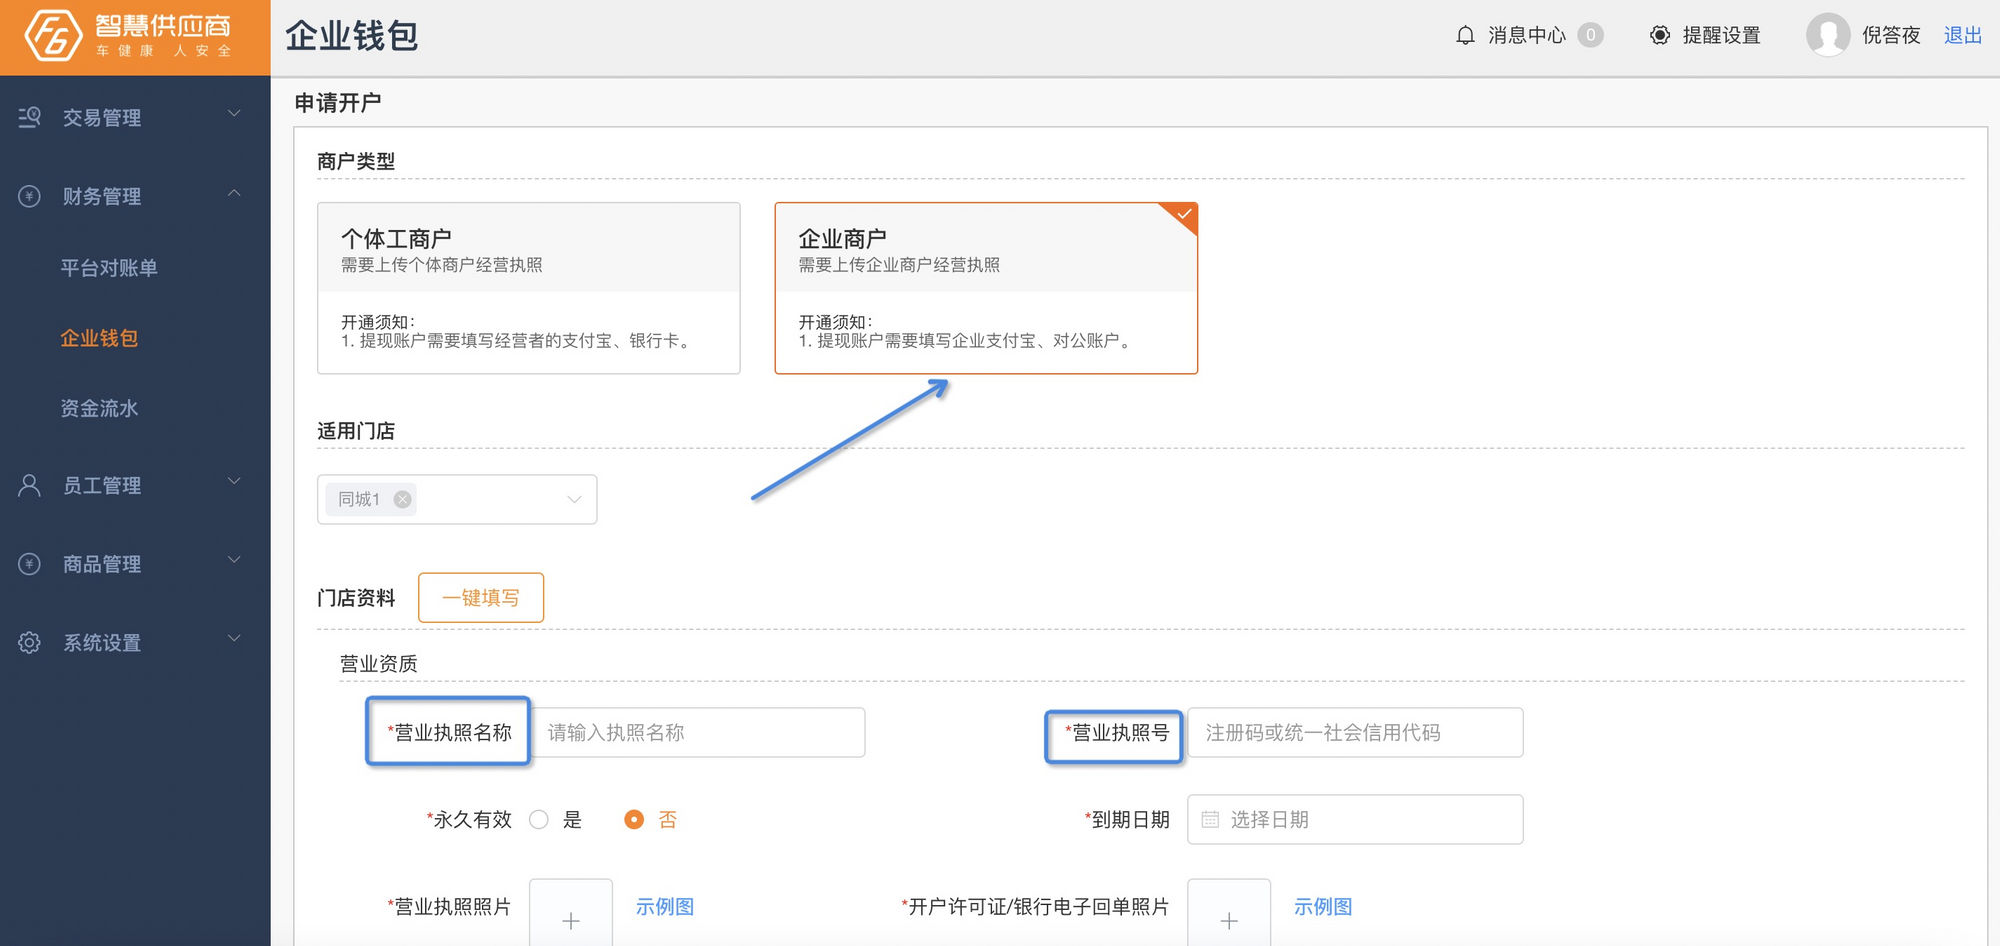Expand the 商品管理 menu chevron
The height and width of the screenshot is (946, 2000).
click(x=234, y=560)
